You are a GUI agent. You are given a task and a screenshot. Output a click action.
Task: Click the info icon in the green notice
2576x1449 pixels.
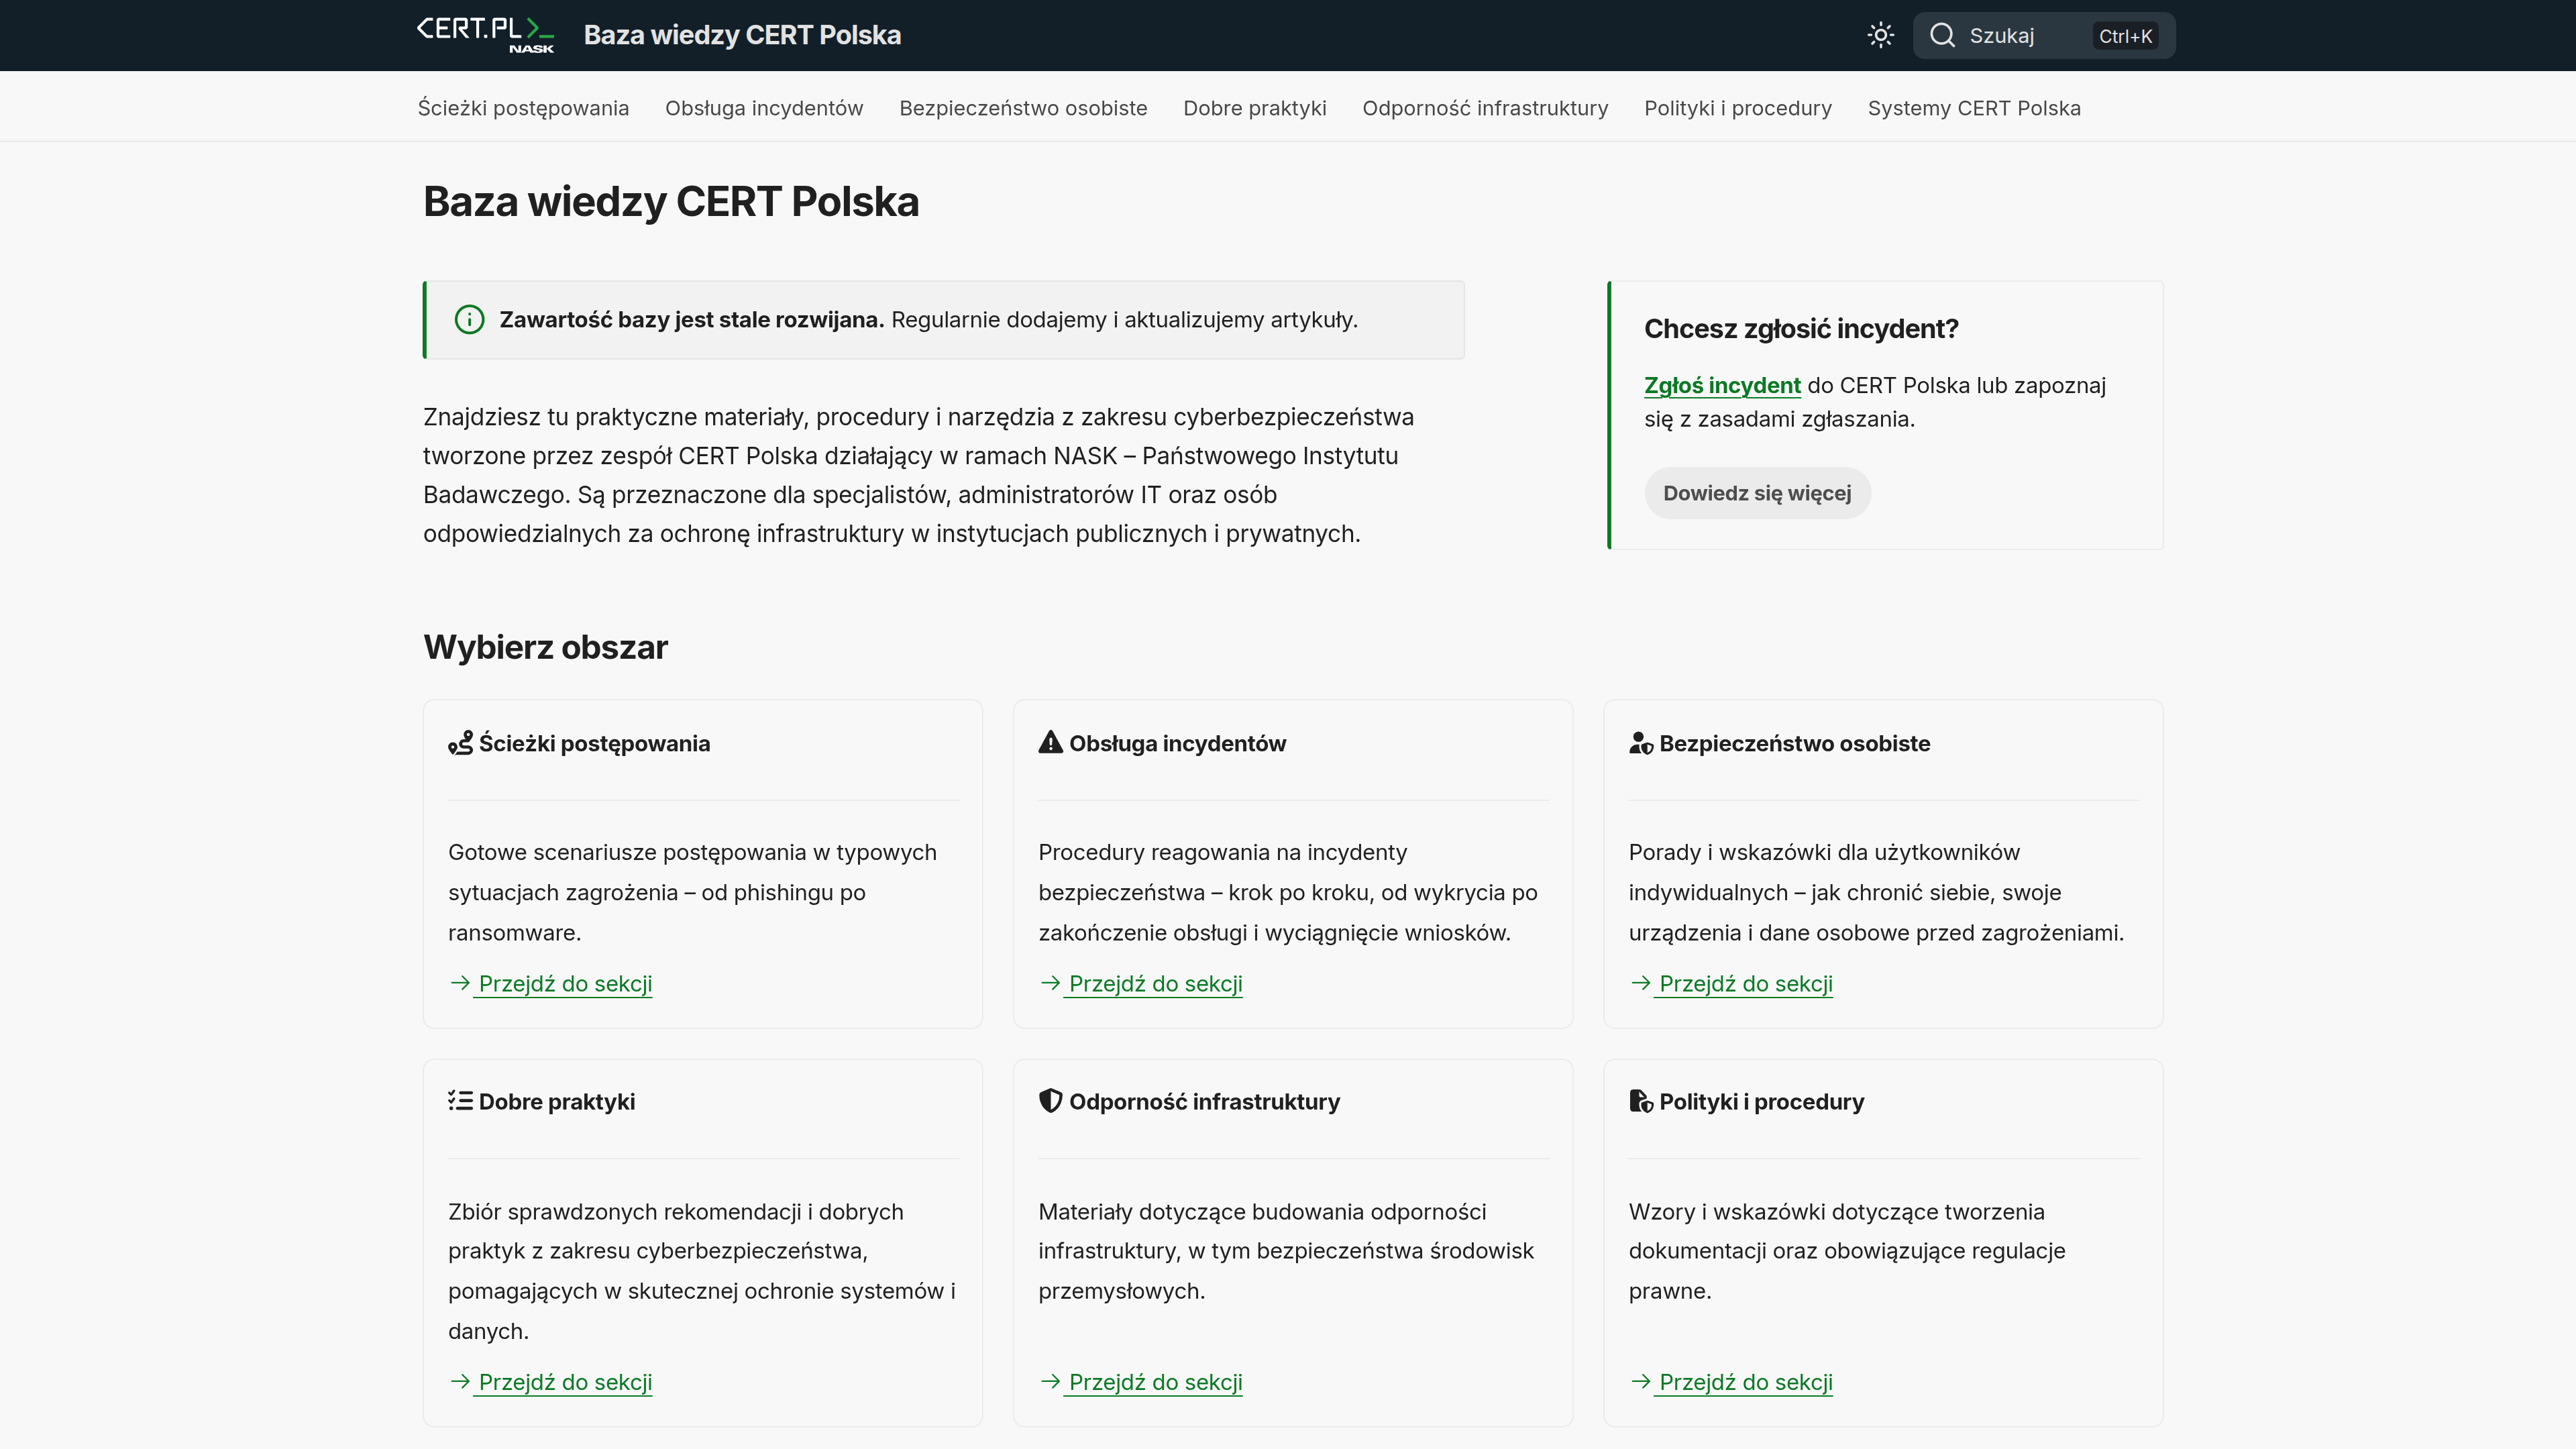point(469,320)
